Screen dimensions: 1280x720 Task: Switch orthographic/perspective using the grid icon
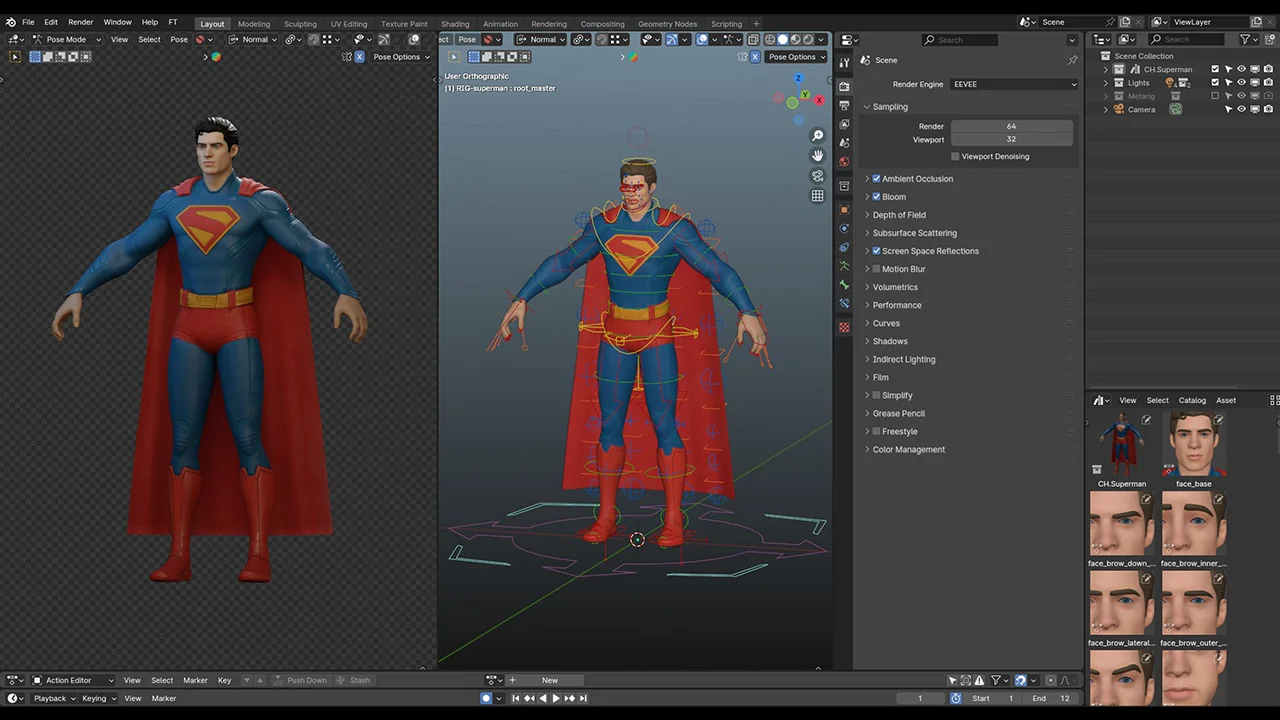pyautogui.click(x=817, y=196)
